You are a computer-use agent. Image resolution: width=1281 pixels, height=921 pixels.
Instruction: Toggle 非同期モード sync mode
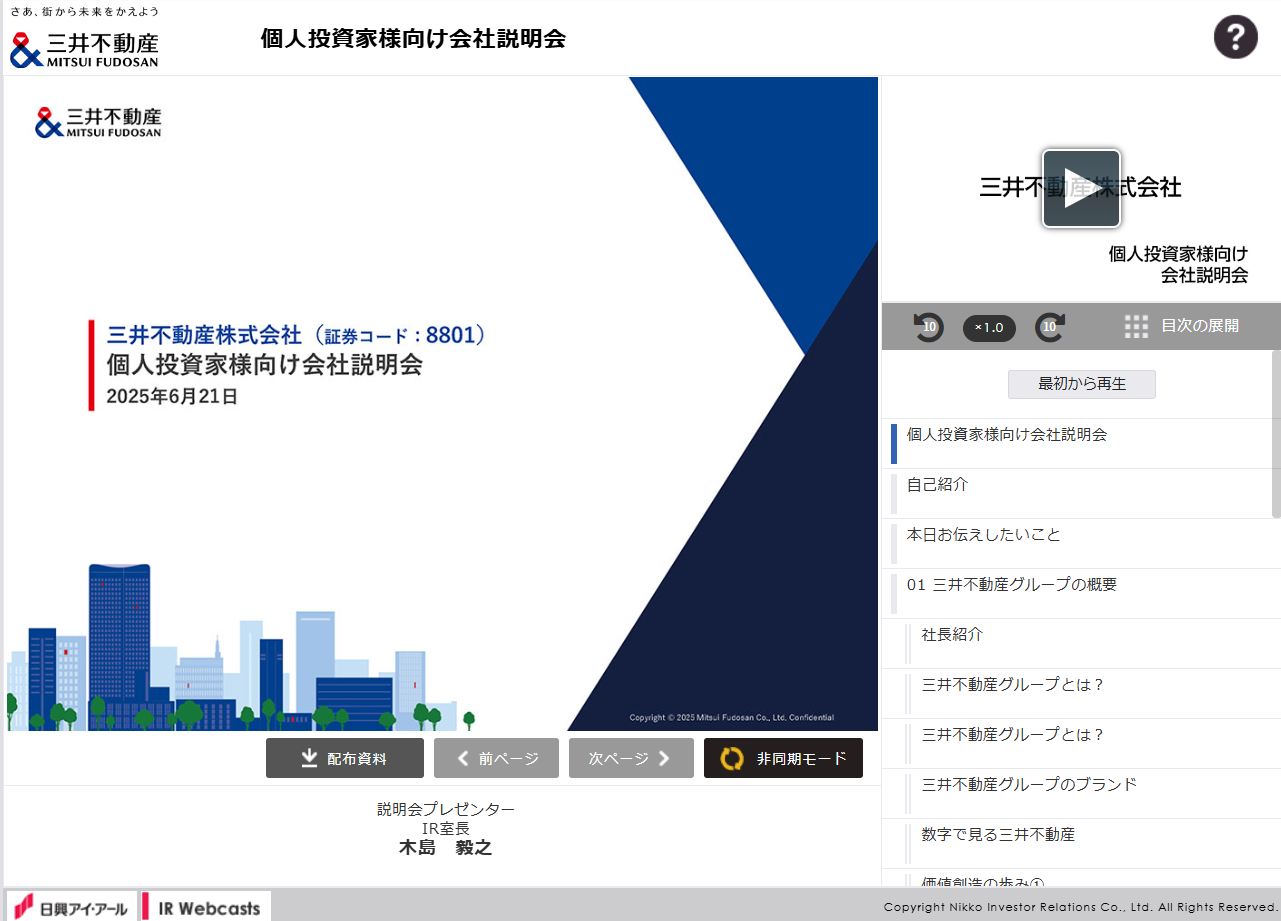[783, 758]
